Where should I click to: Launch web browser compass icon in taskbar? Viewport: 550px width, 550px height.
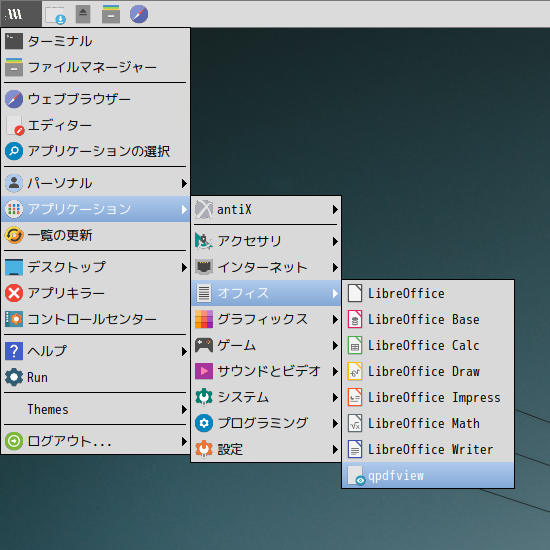pyautogui.click(x=139, y=14)
